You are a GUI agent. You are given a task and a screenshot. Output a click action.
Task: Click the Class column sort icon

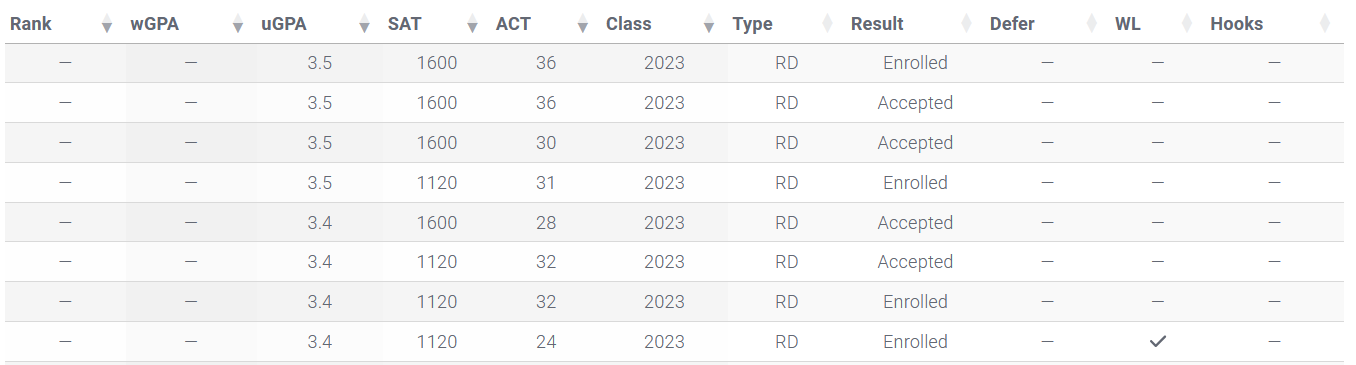pyautogui.click(x=708, y=24)
